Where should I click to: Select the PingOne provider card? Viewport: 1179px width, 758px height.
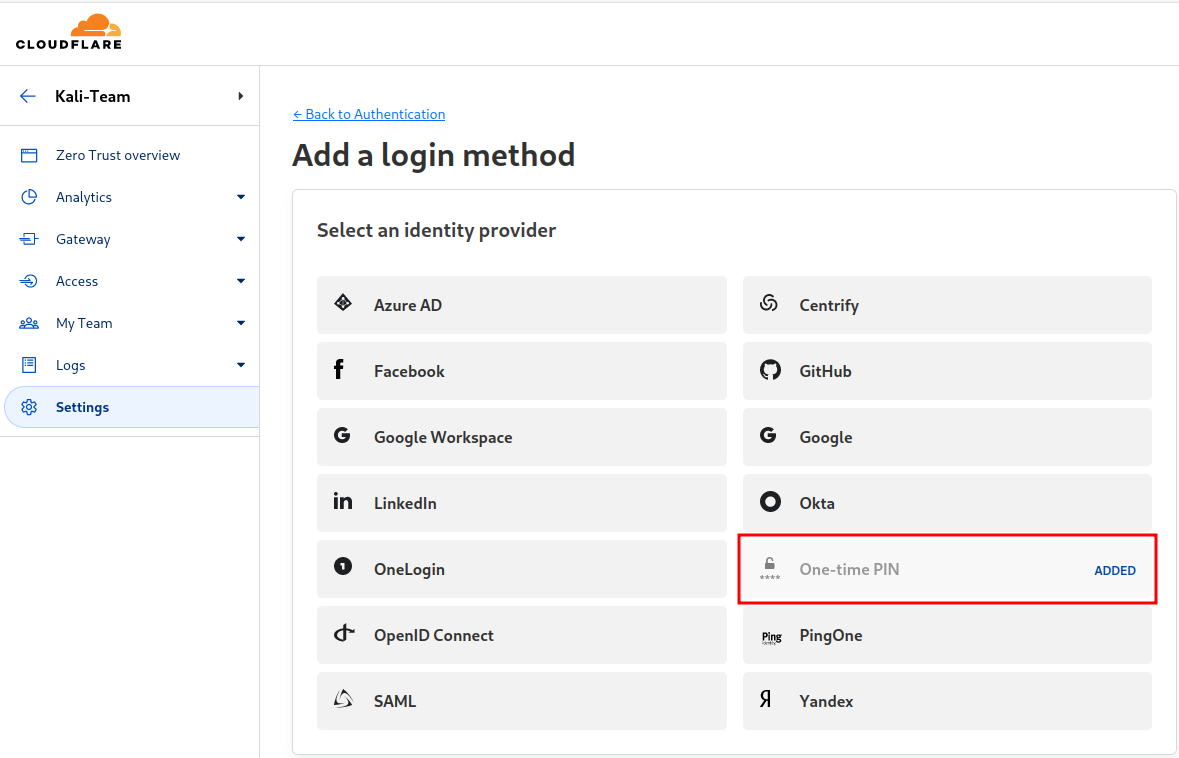pos(947,635)
